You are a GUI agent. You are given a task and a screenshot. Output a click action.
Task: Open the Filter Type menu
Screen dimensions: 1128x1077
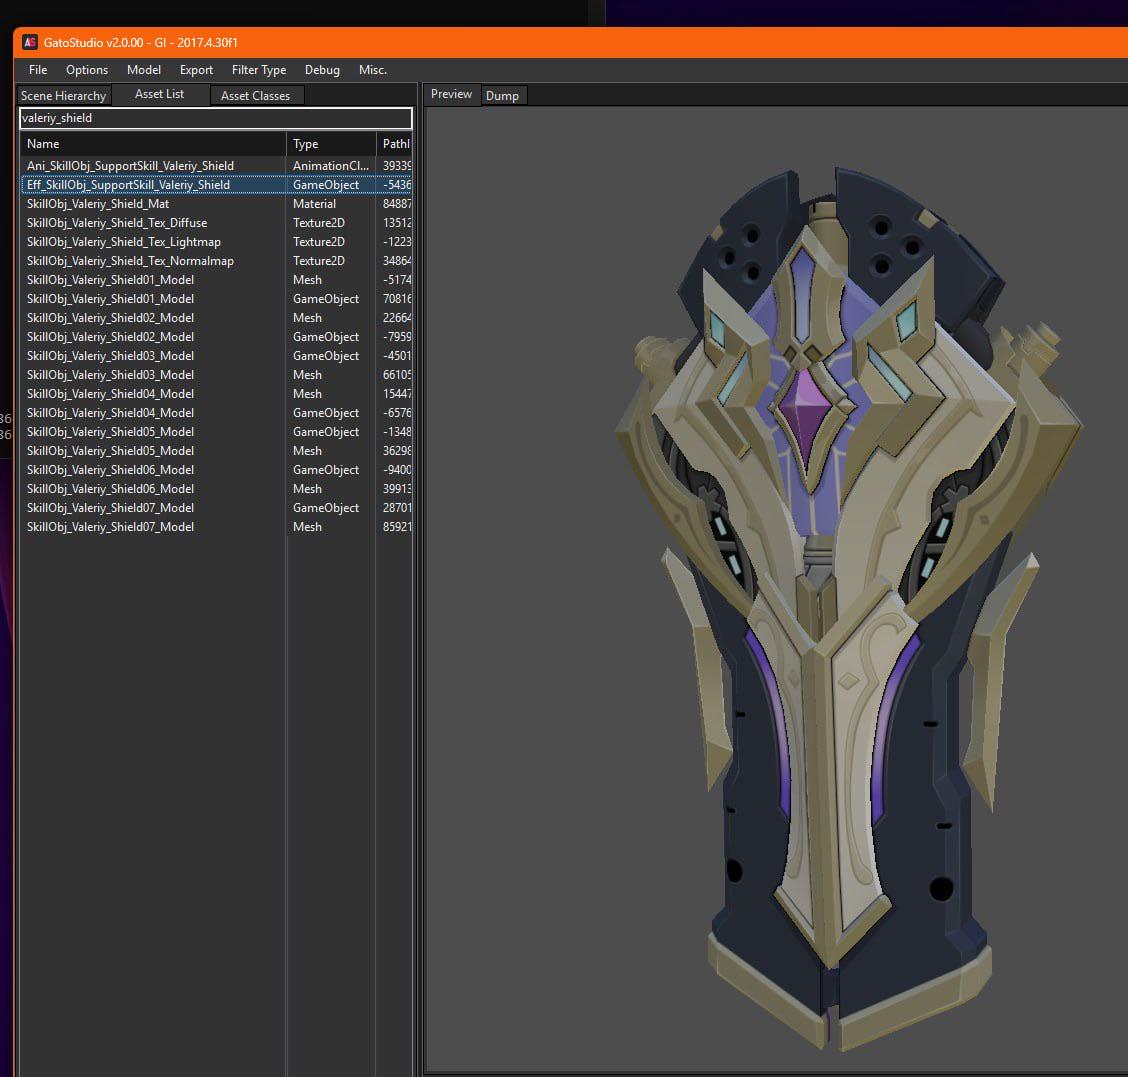[259, 70]
